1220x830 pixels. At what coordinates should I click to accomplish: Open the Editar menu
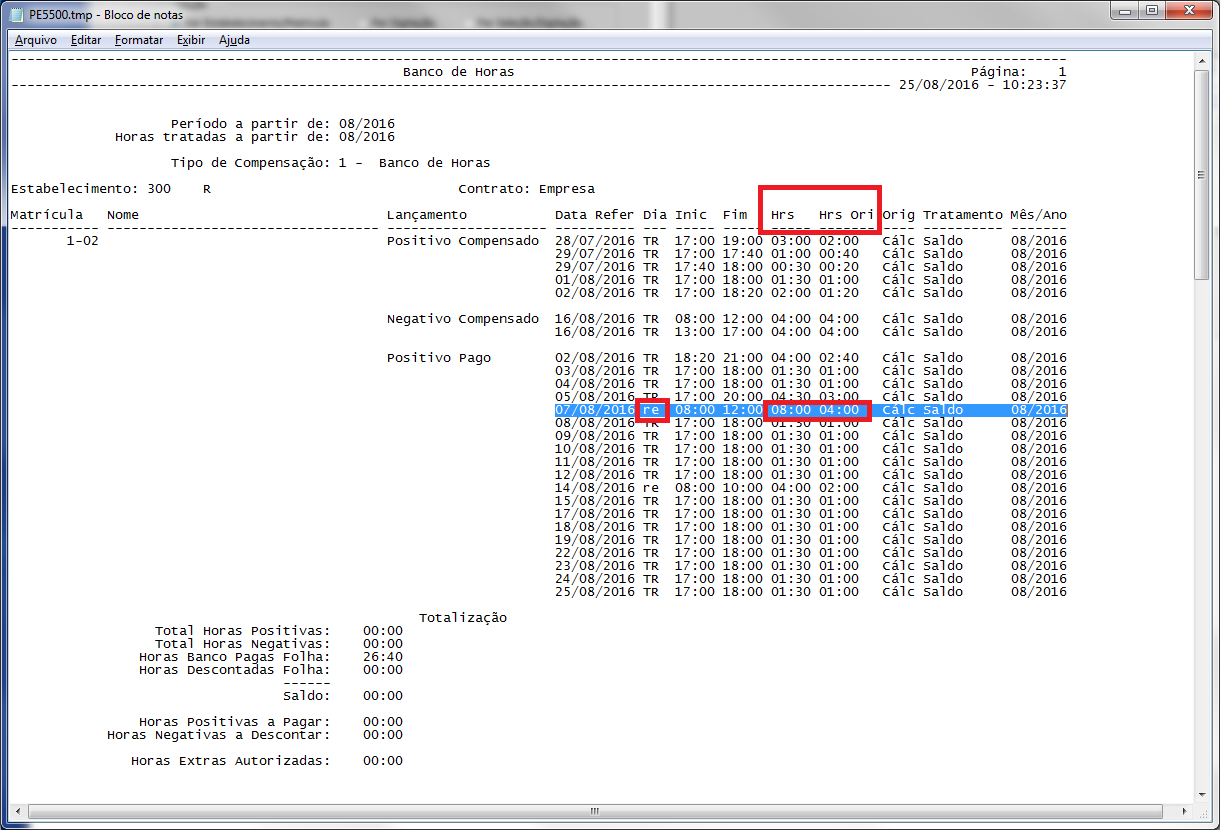click(86, 40)
